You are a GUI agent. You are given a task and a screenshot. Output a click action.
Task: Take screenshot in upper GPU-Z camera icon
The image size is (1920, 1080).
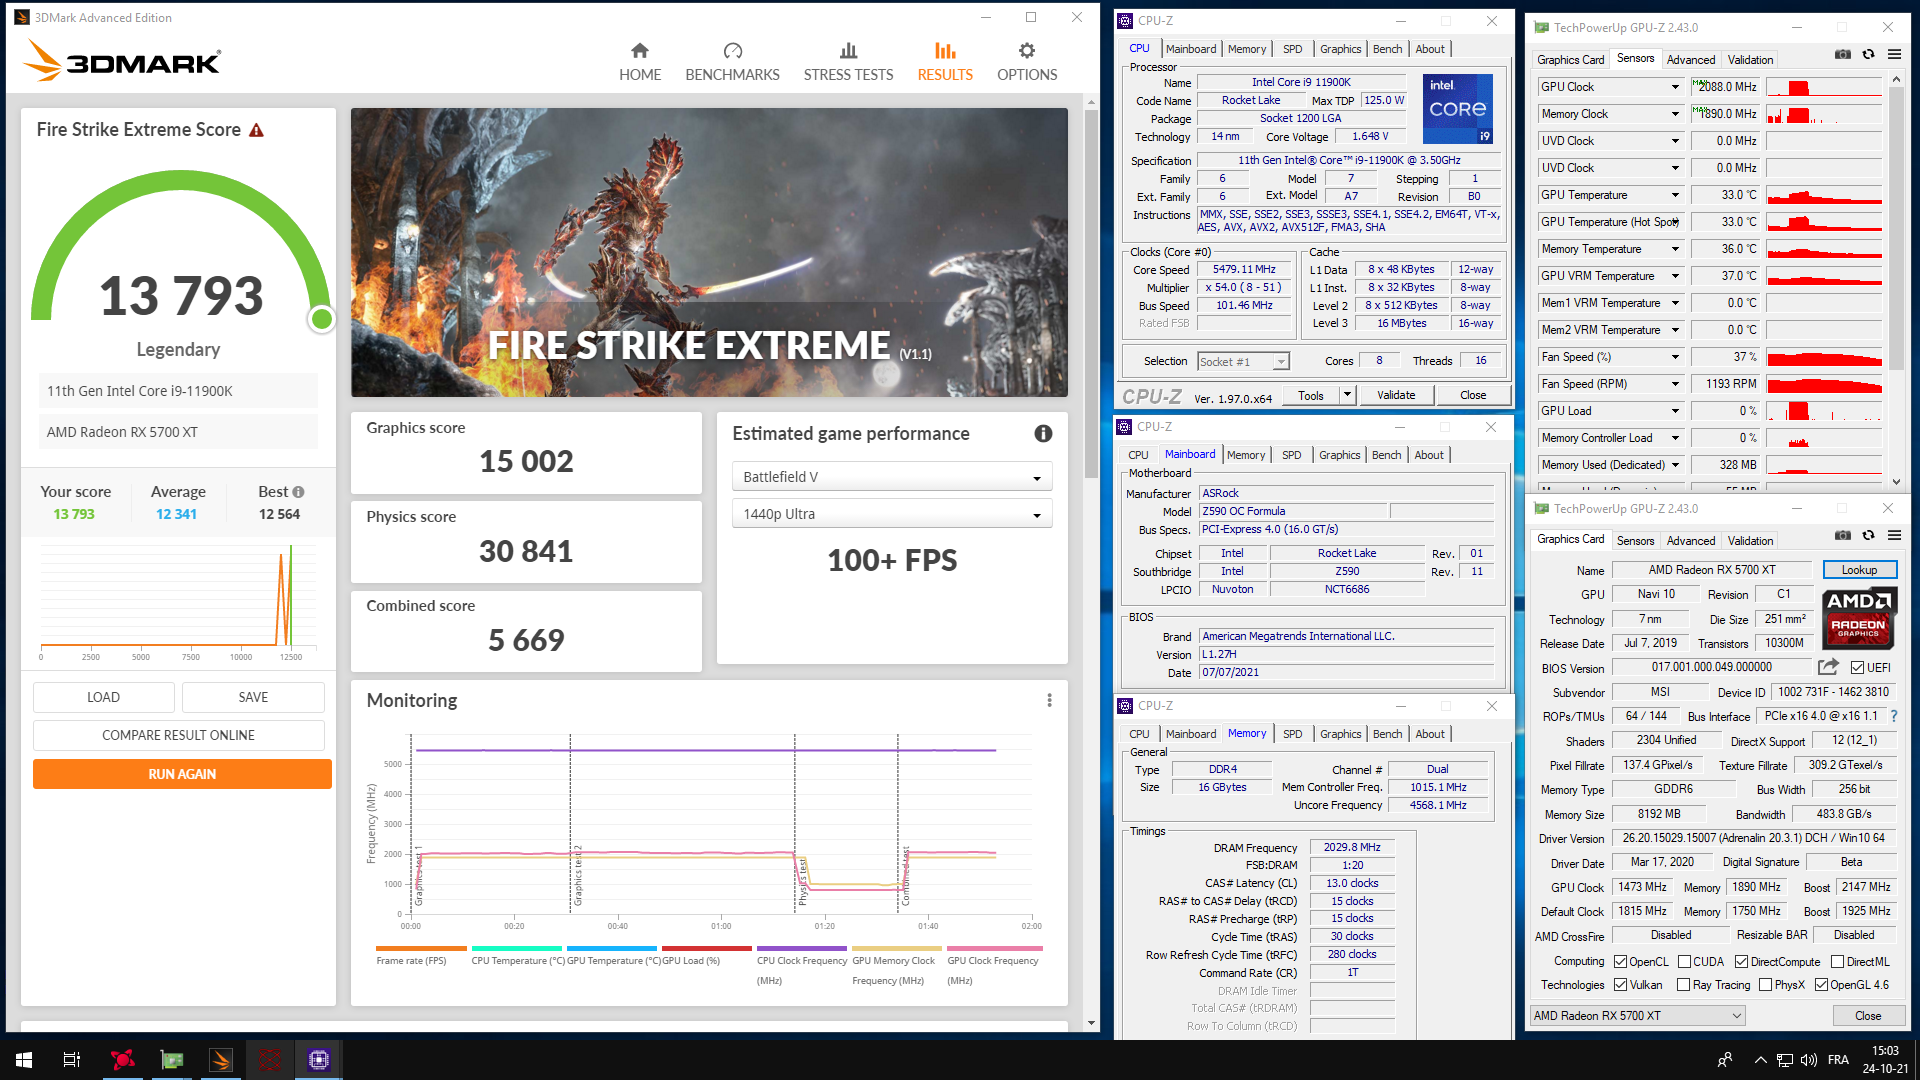tap(1843, 55)
